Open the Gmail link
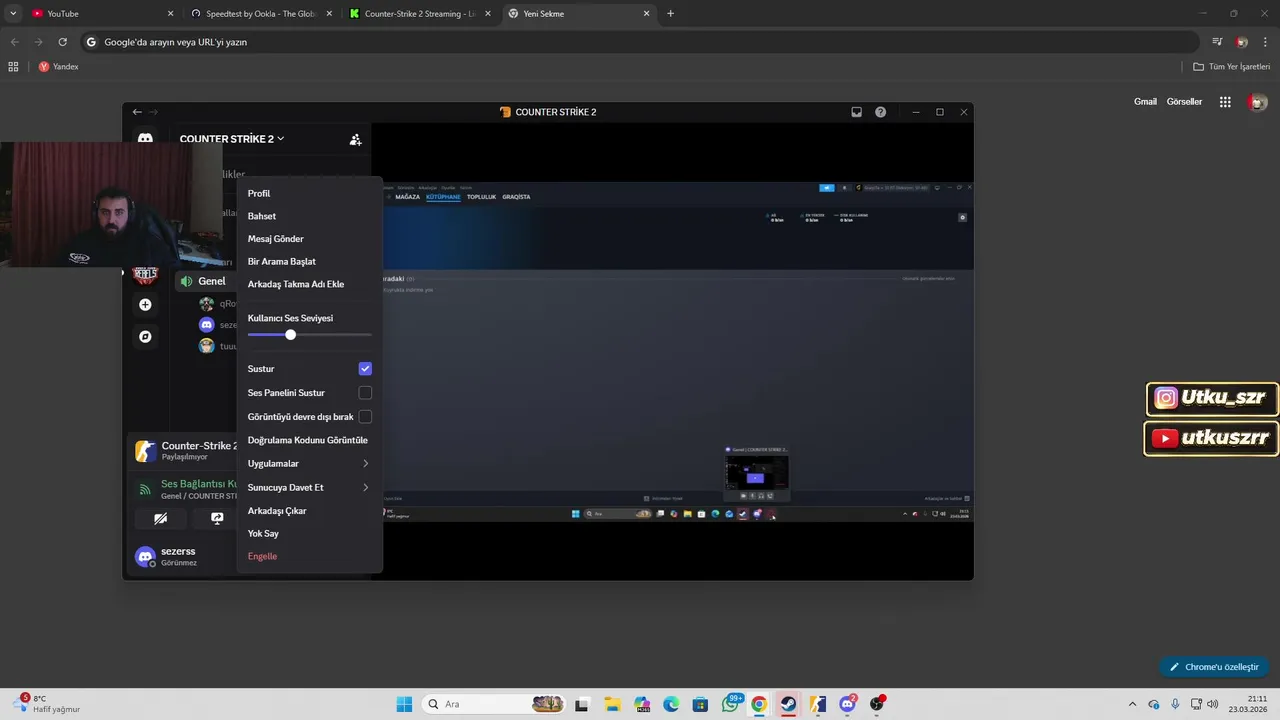Image resolution: width=1280 pixels, height=720 pixels. (x=1145, y=102)
